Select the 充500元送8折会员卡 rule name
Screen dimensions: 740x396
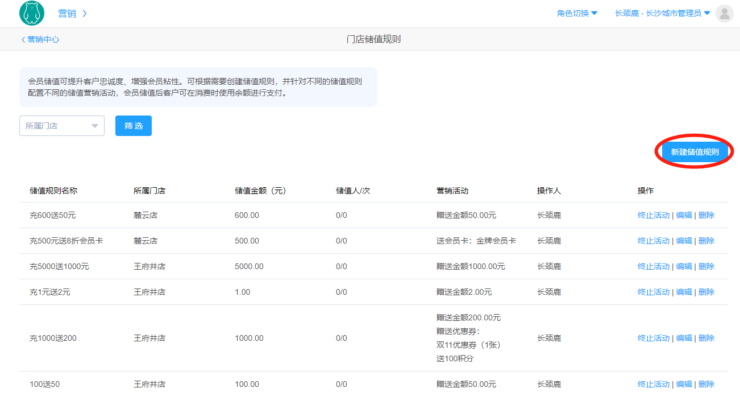(x=66, y=241)
